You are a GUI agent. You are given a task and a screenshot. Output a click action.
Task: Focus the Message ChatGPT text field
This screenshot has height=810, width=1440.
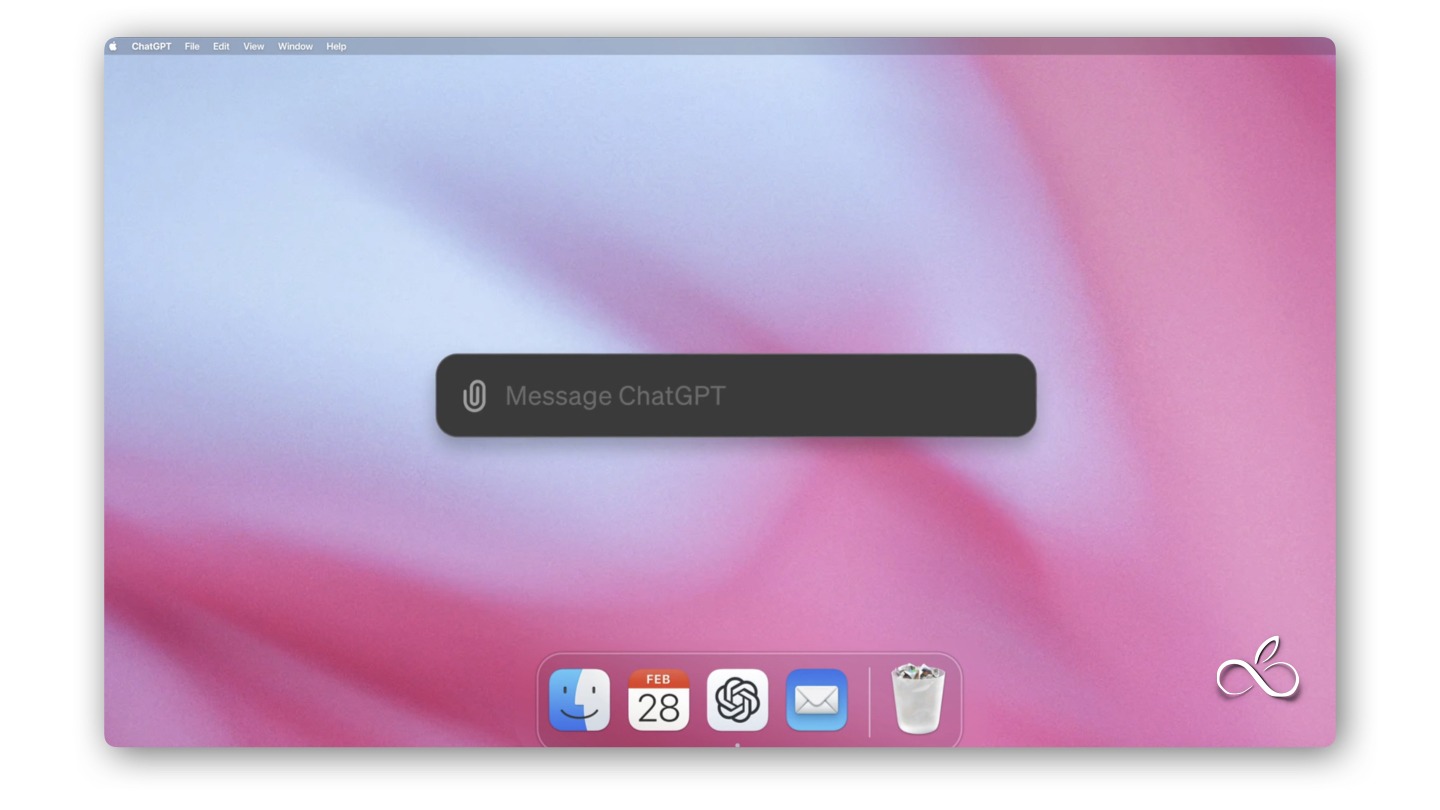click(736, 396)
